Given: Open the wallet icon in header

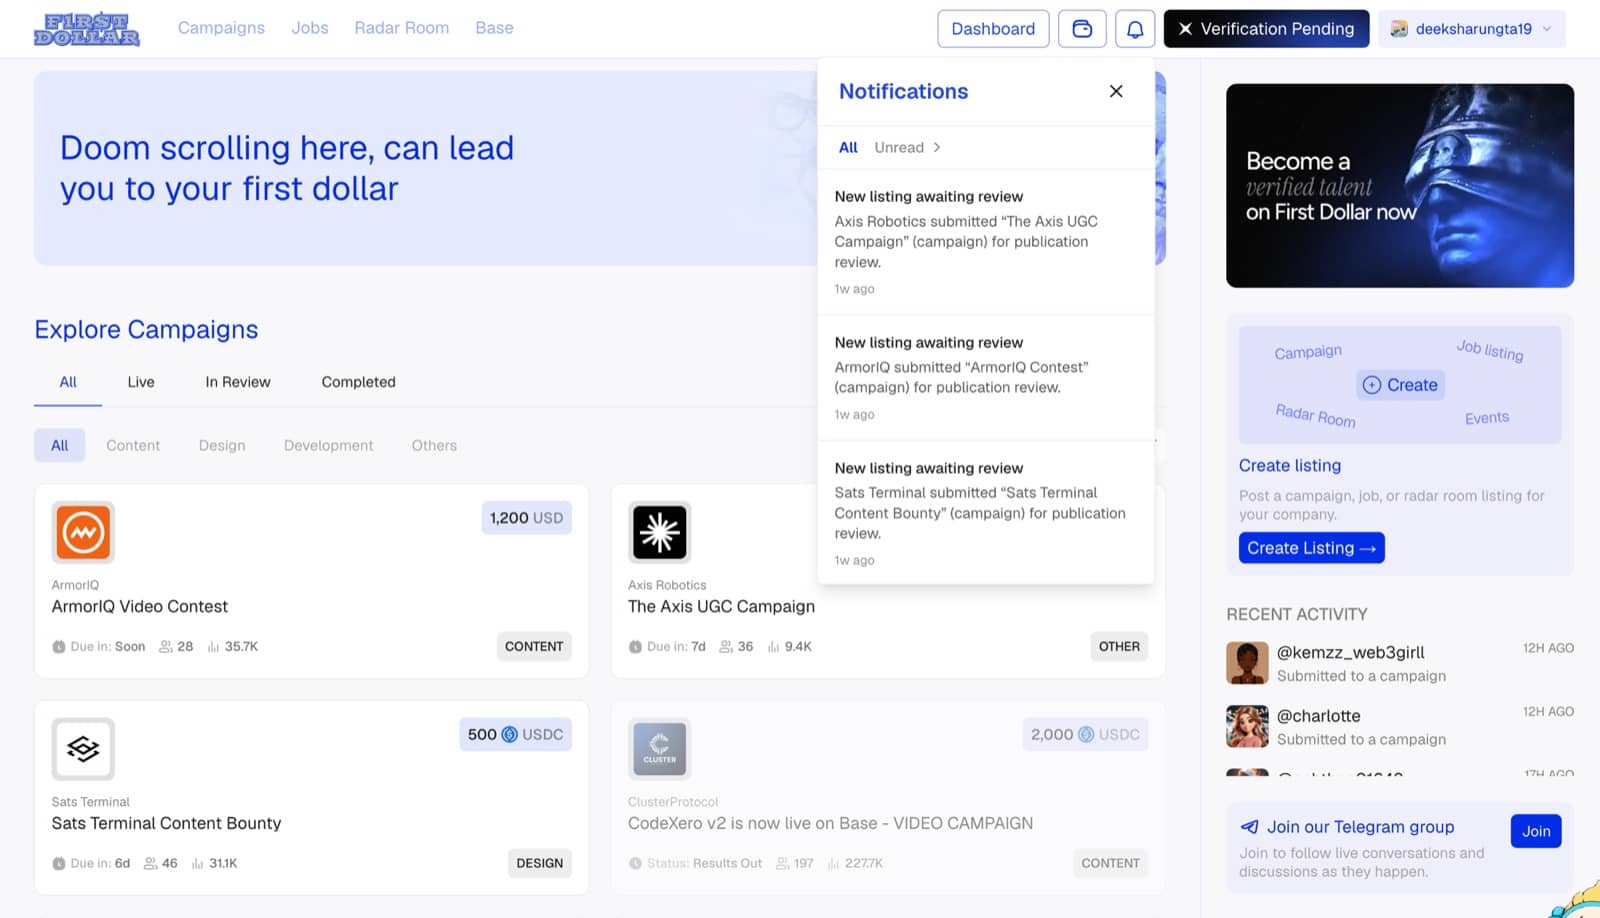Looking at the screenshot, I should click(1082, 29).
